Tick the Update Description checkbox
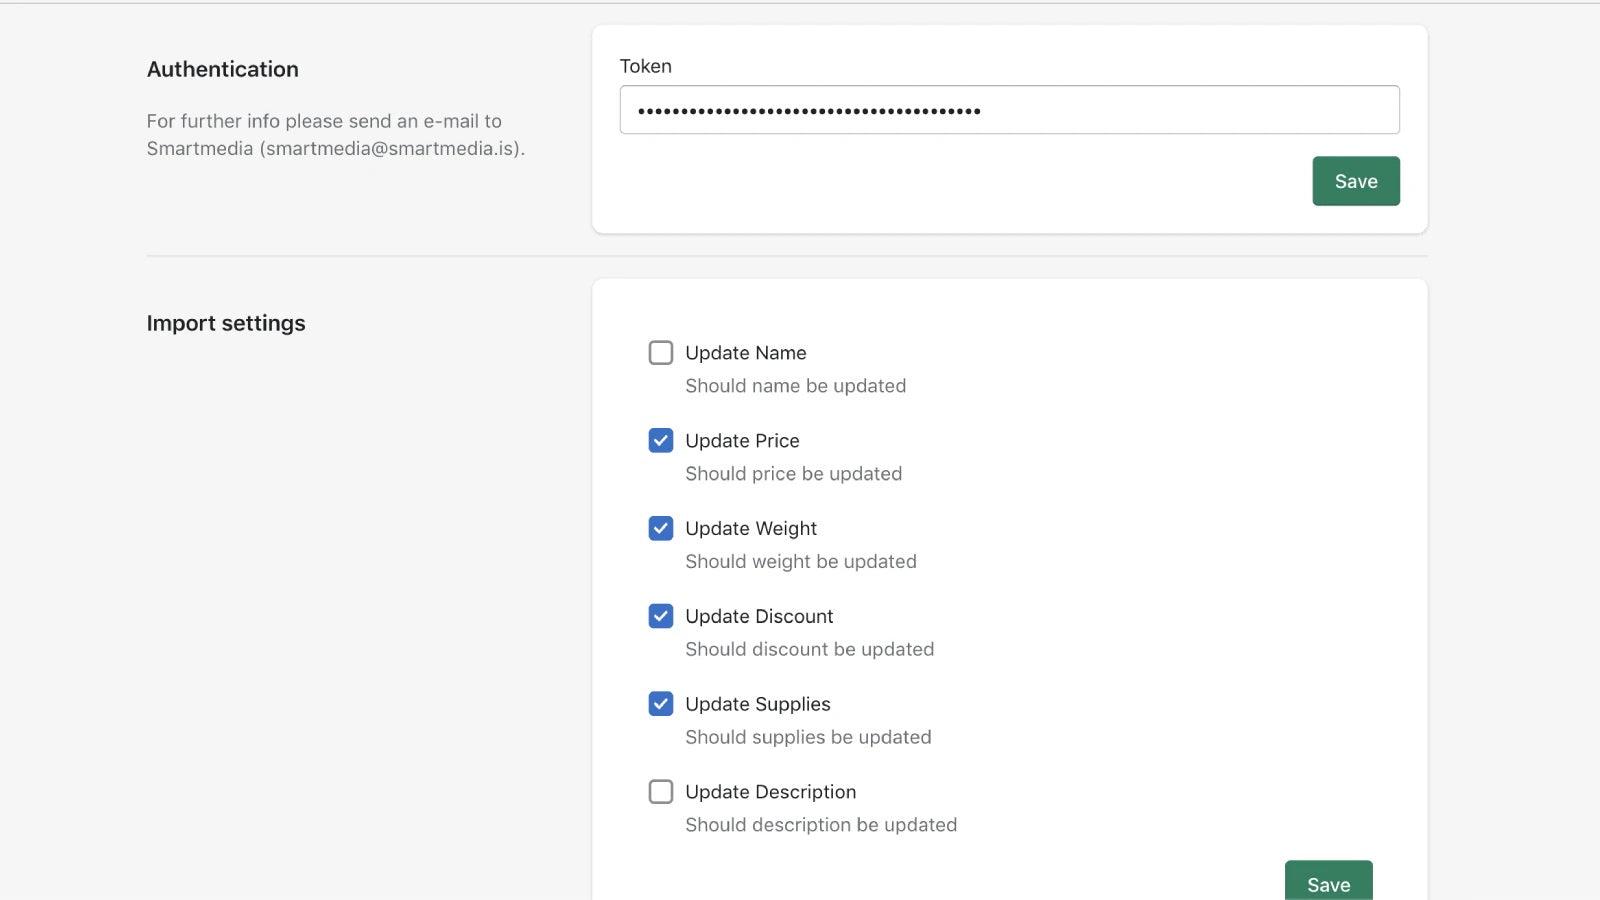This screenshot has width=1600, height=900. pos(660,792)
